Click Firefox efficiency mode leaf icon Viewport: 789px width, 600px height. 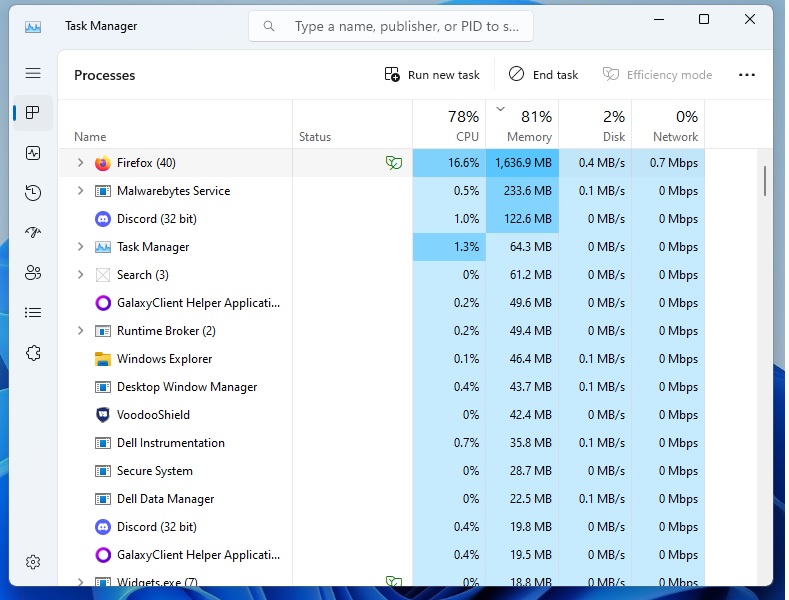click(x=393, y=163)
